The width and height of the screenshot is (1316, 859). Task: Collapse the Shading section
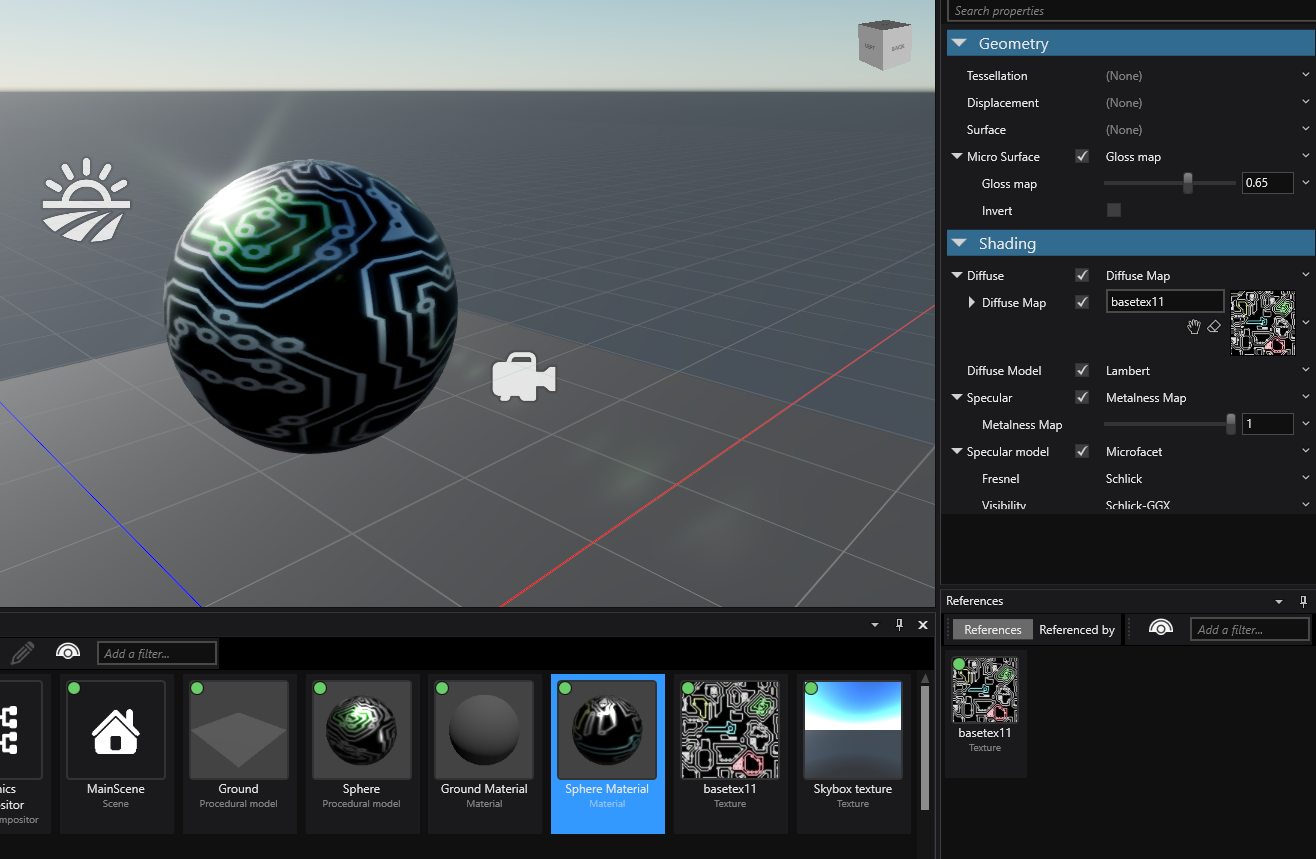point(959,243)
